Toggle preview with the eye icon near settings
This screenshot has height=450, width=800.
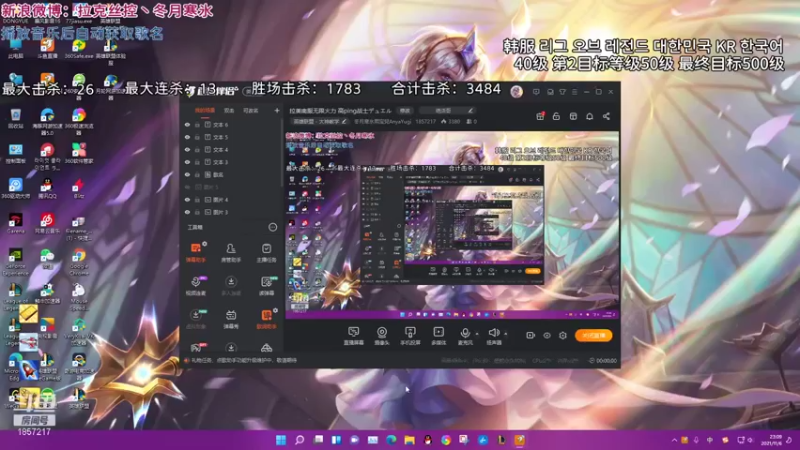pyautogui.click(x=546, y=336)
